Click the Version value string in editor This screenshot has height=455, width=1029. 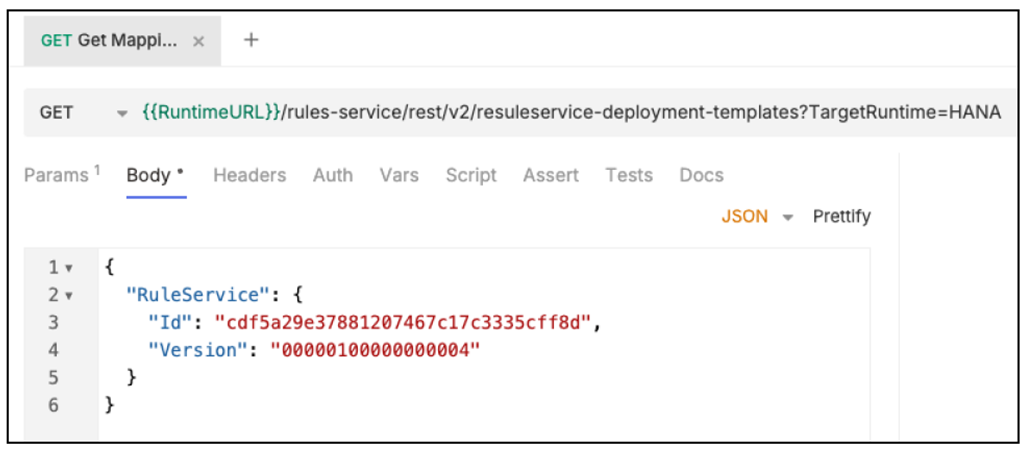pyautogui.click(x=376, y=350)
